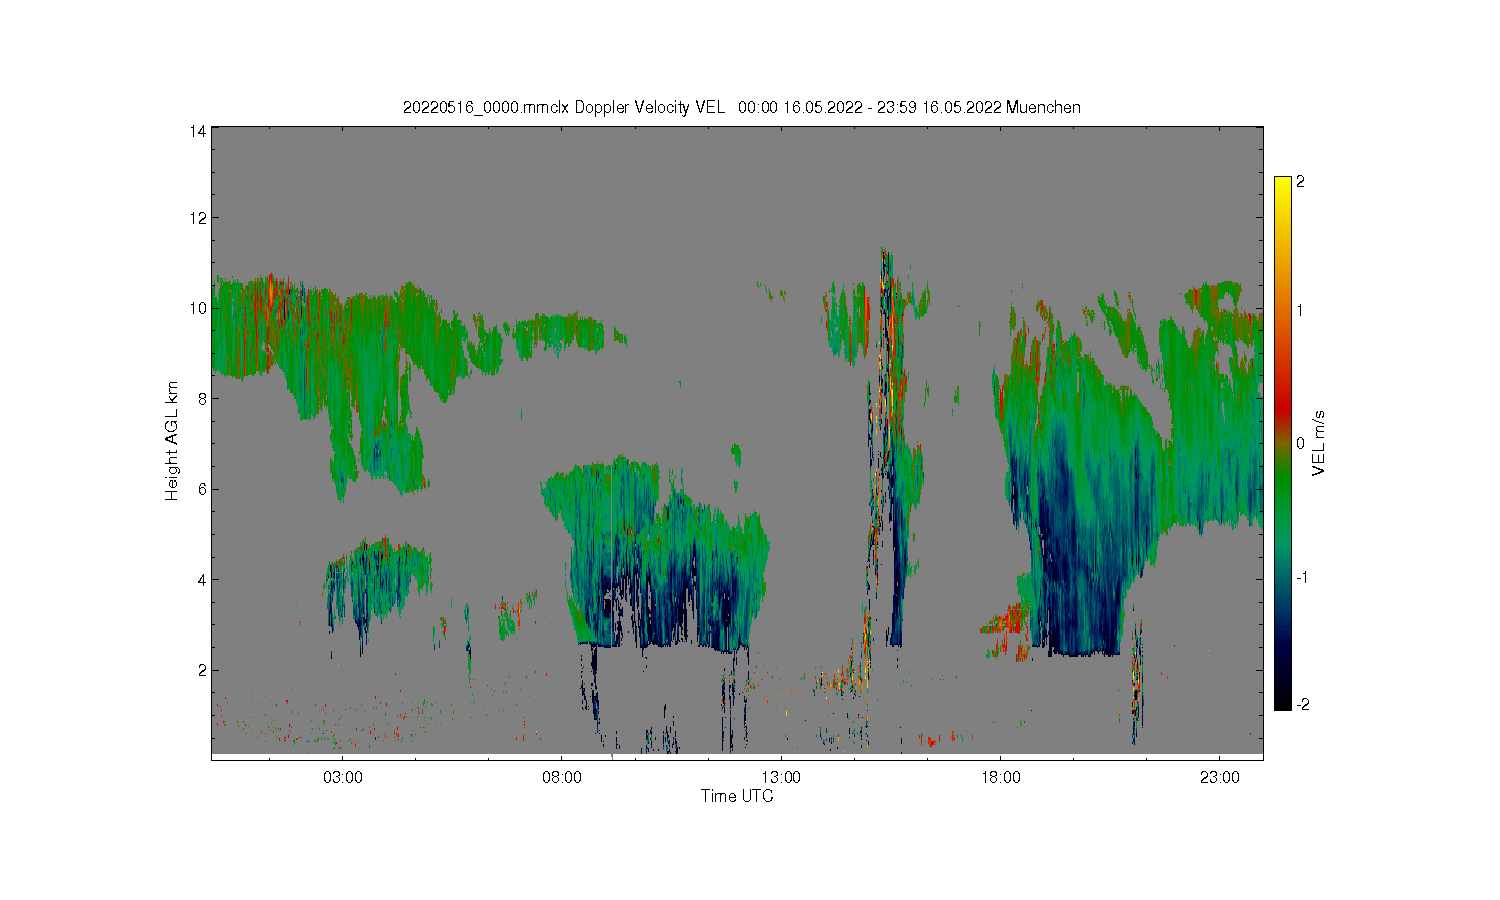Viewport: 1500px width, 900px height.
Task: Click the height tick label 8
Action: [202, 398]
